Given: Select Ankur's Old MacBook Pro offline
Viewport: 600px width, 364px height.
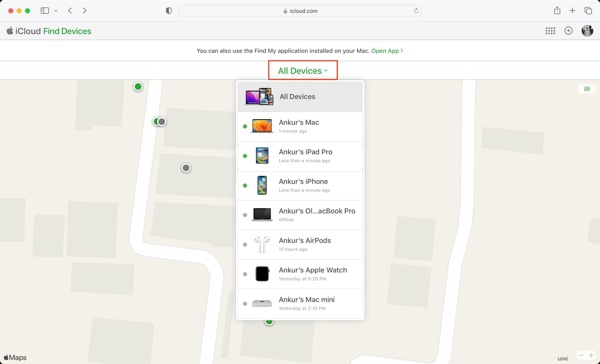Looking at the screenshot, I should click(300, 215).
